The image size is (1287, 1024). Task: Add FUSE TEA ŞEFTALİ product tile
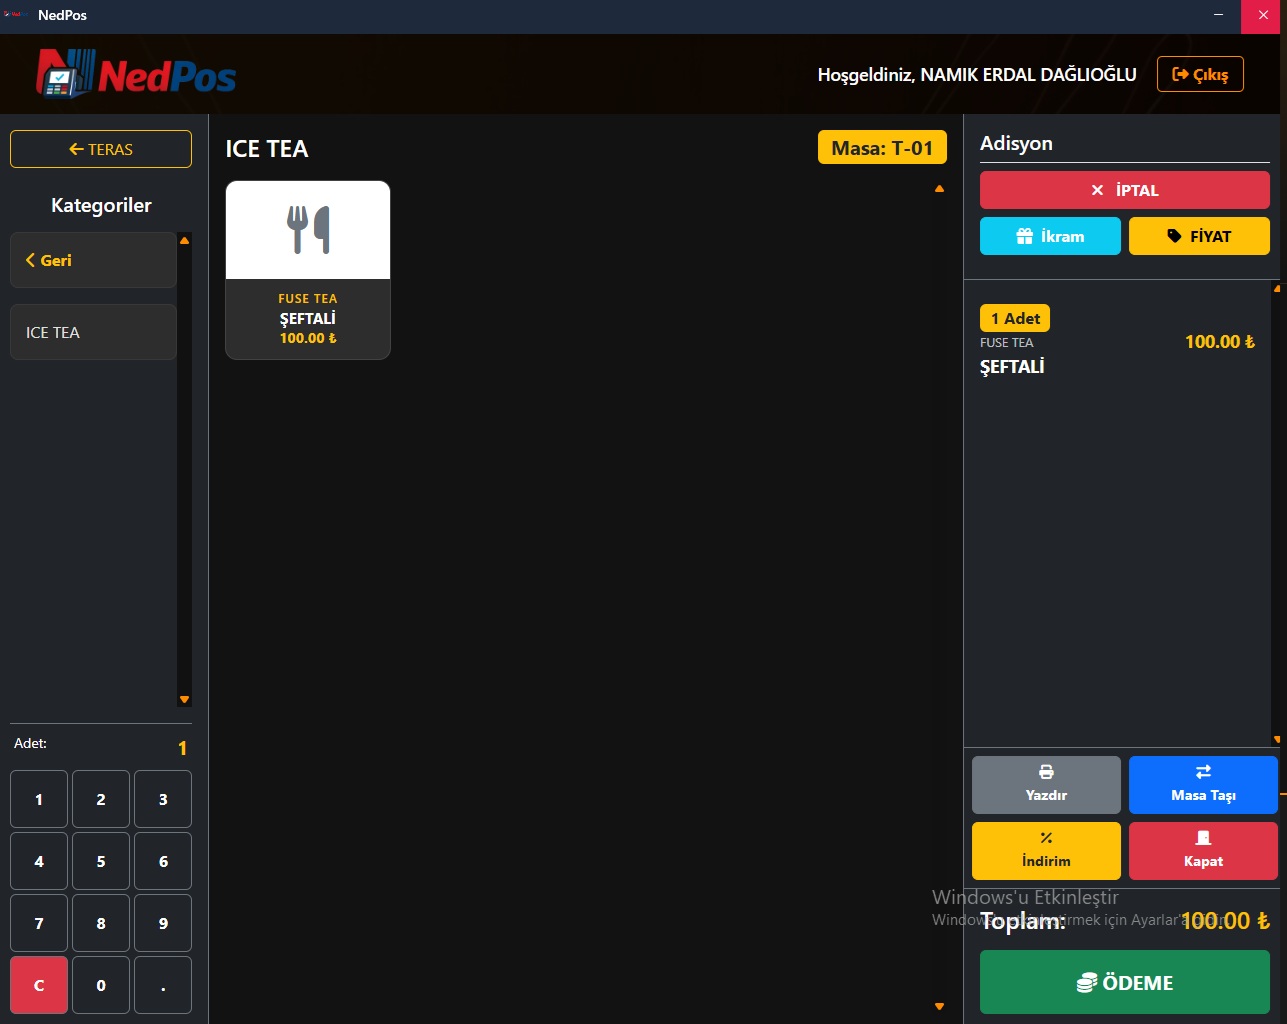[308, 270]
